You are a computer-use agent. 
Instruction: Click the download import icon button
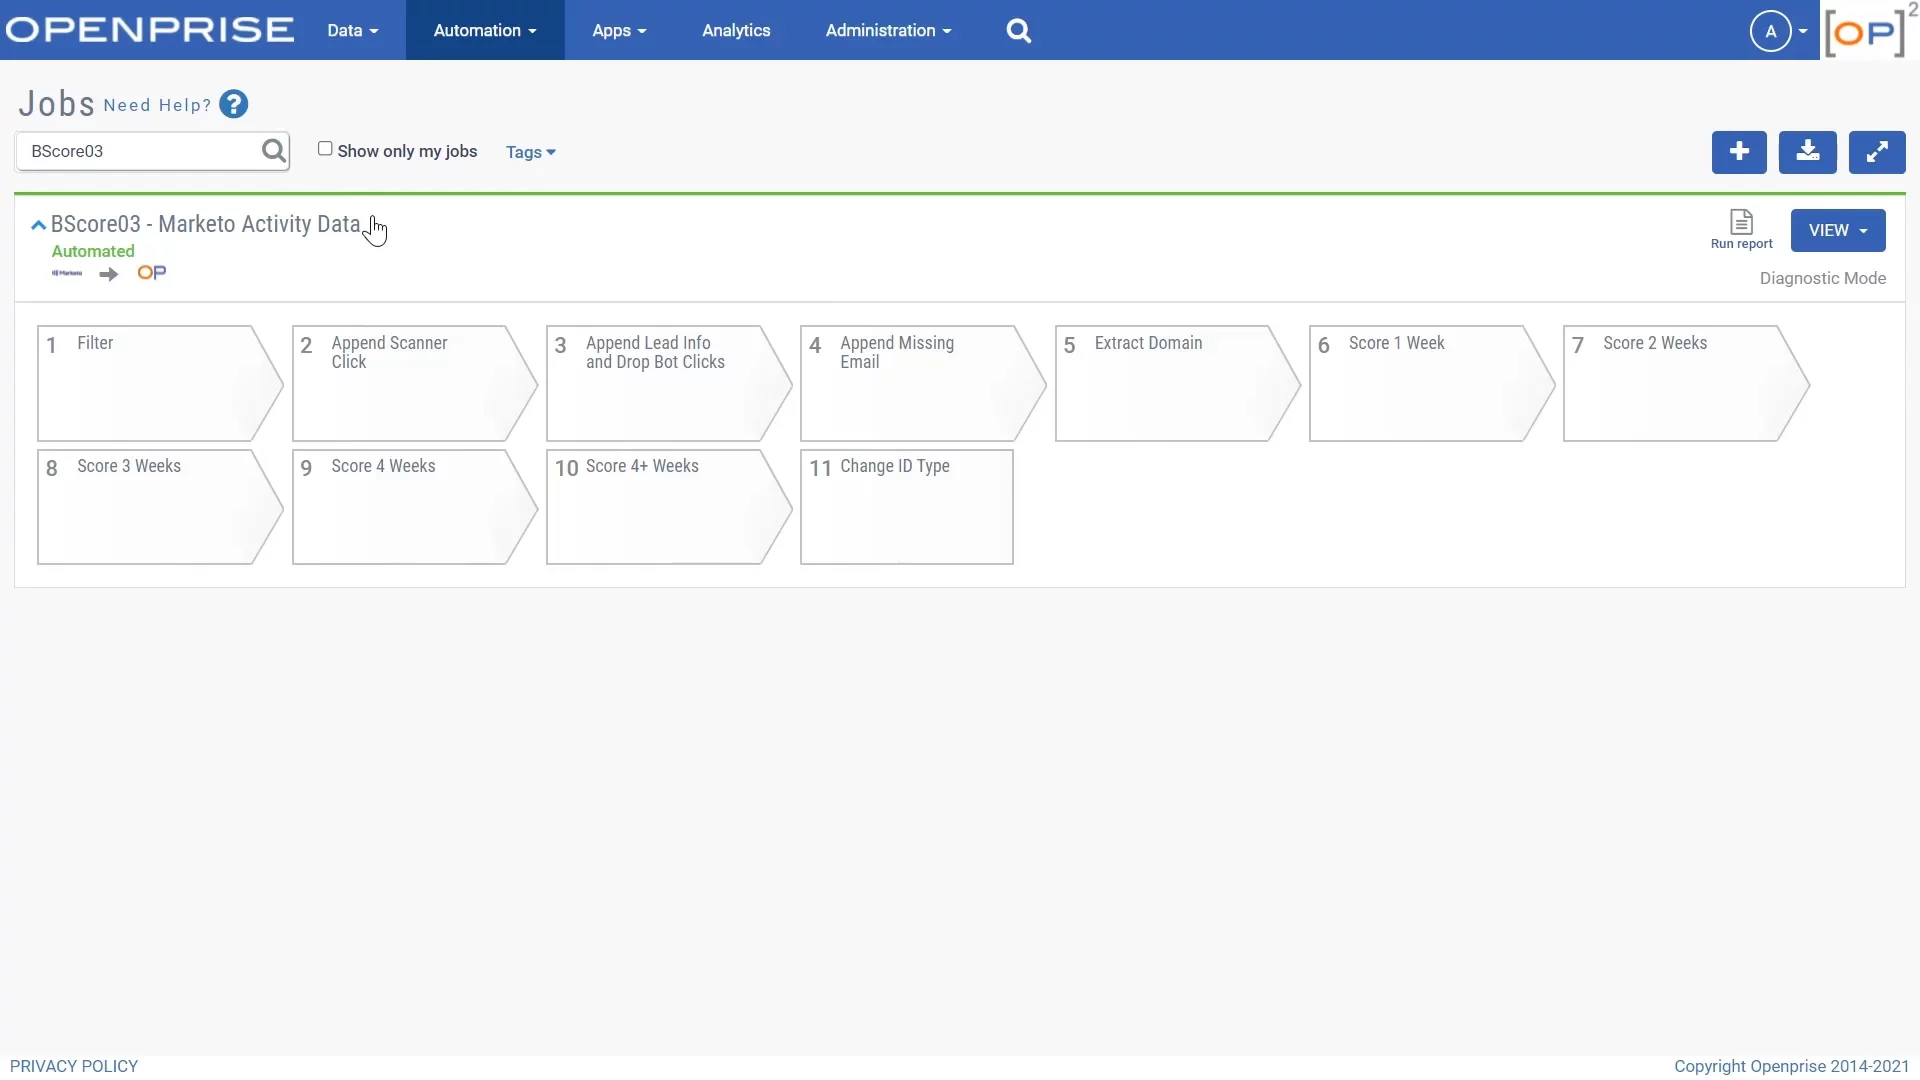(1807, 152)
